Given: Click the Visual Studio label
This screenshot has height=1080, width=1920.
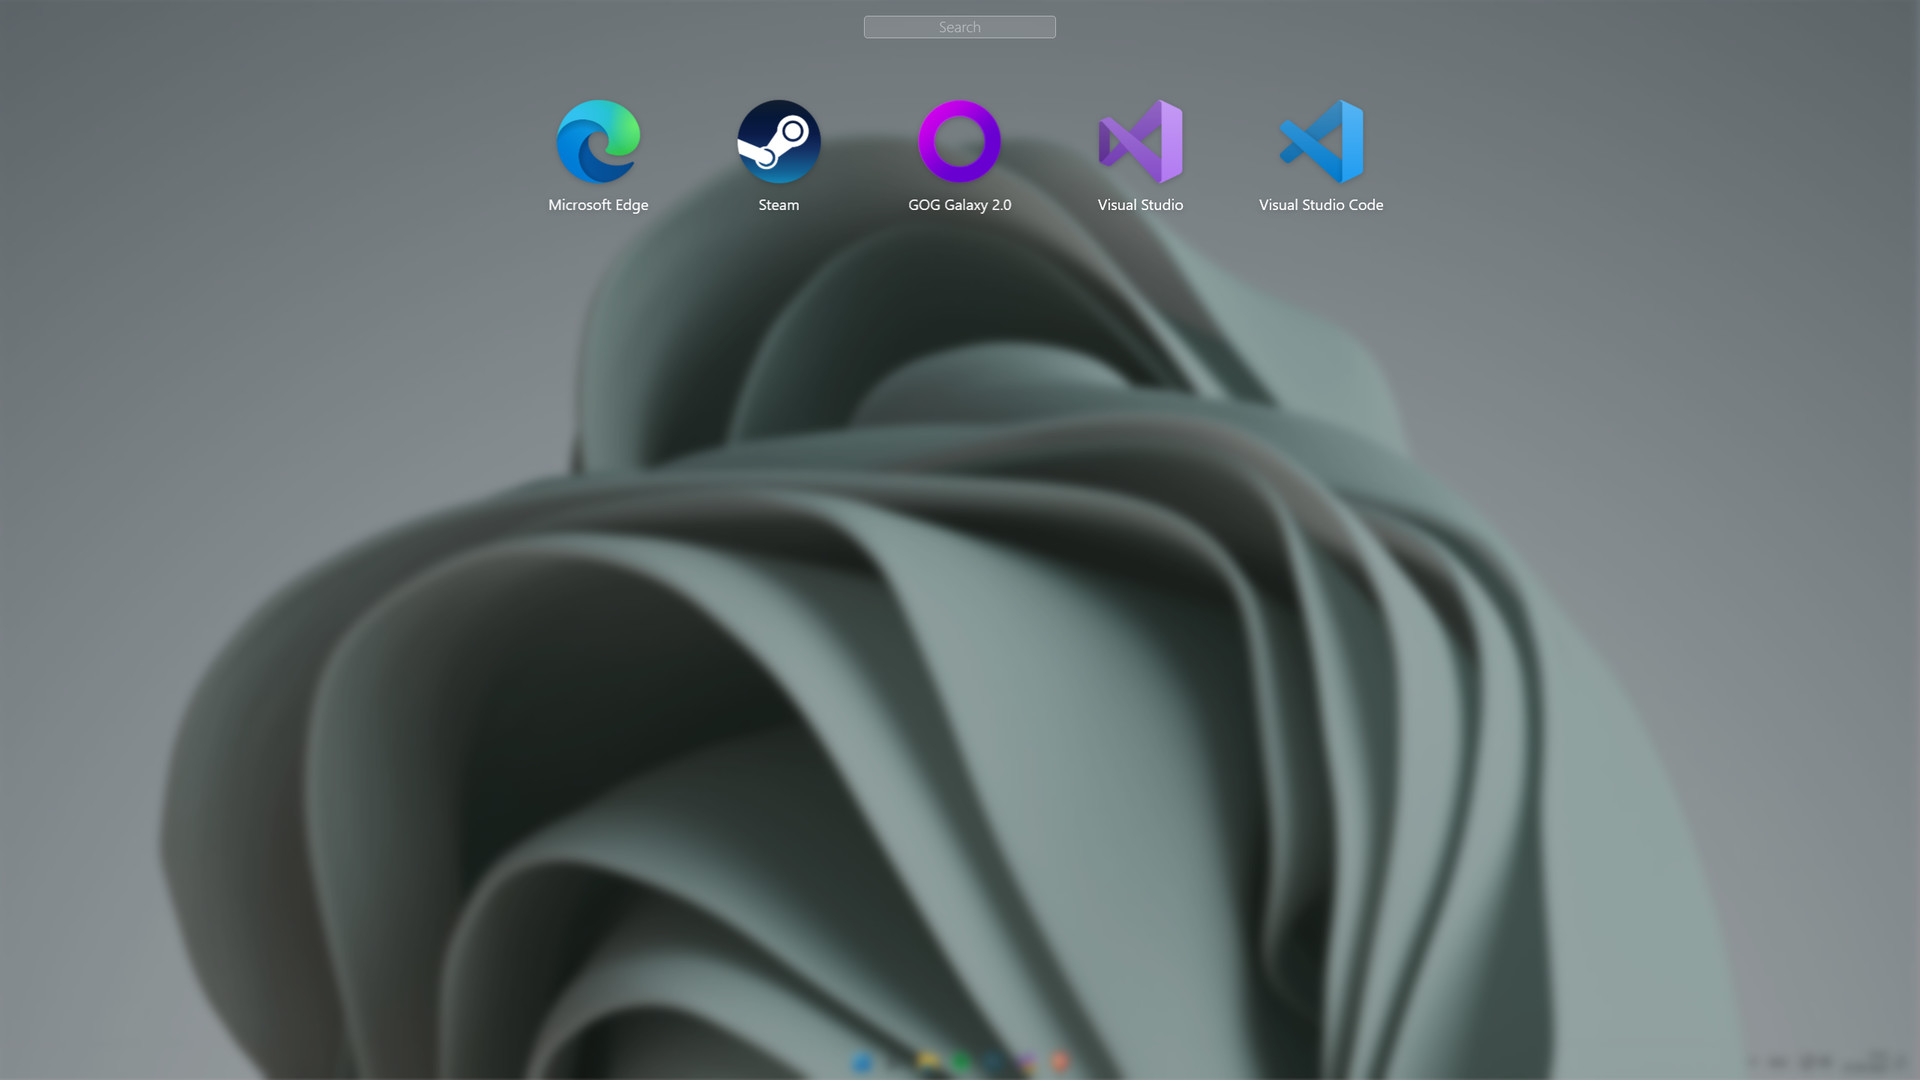Looking at the screenshot, I should click(1140, 205).
